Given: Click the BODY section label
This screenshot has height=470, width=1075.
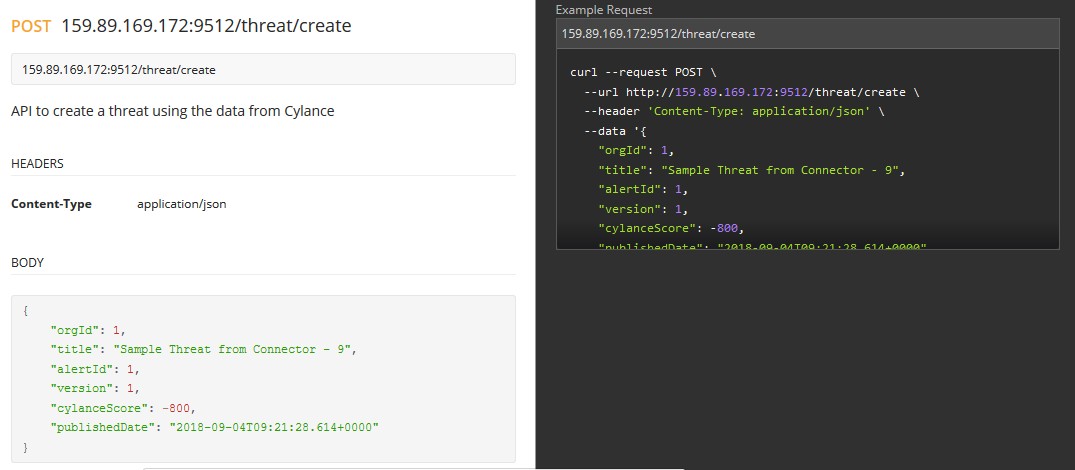Looking at the screenshot, I should pyautogui.click(x=27, y=262).
